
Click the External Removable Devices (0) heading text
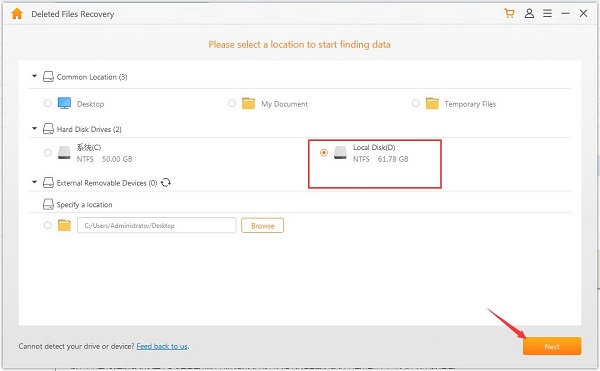tap(107, 183)
